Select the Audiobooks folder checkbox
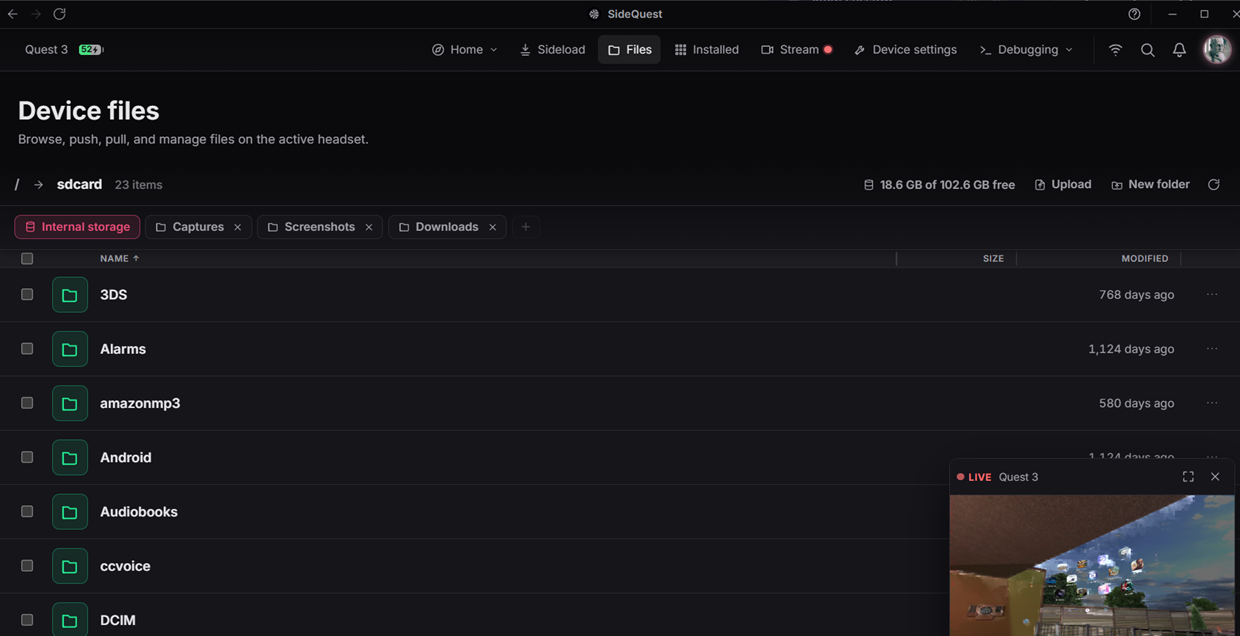The height and width of the screenshot is (636, 1240). point(27,512)
